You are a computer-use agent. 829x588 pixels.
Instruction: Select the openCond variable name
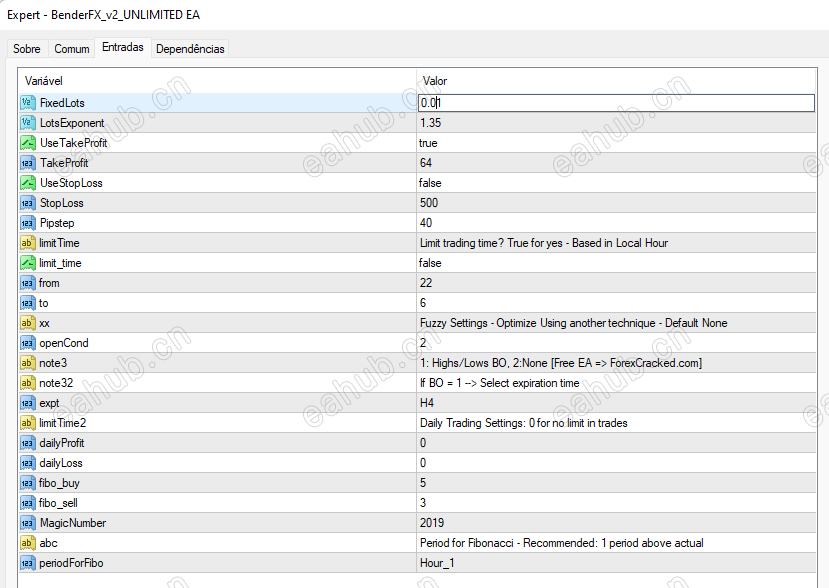(x=63, y=343)
